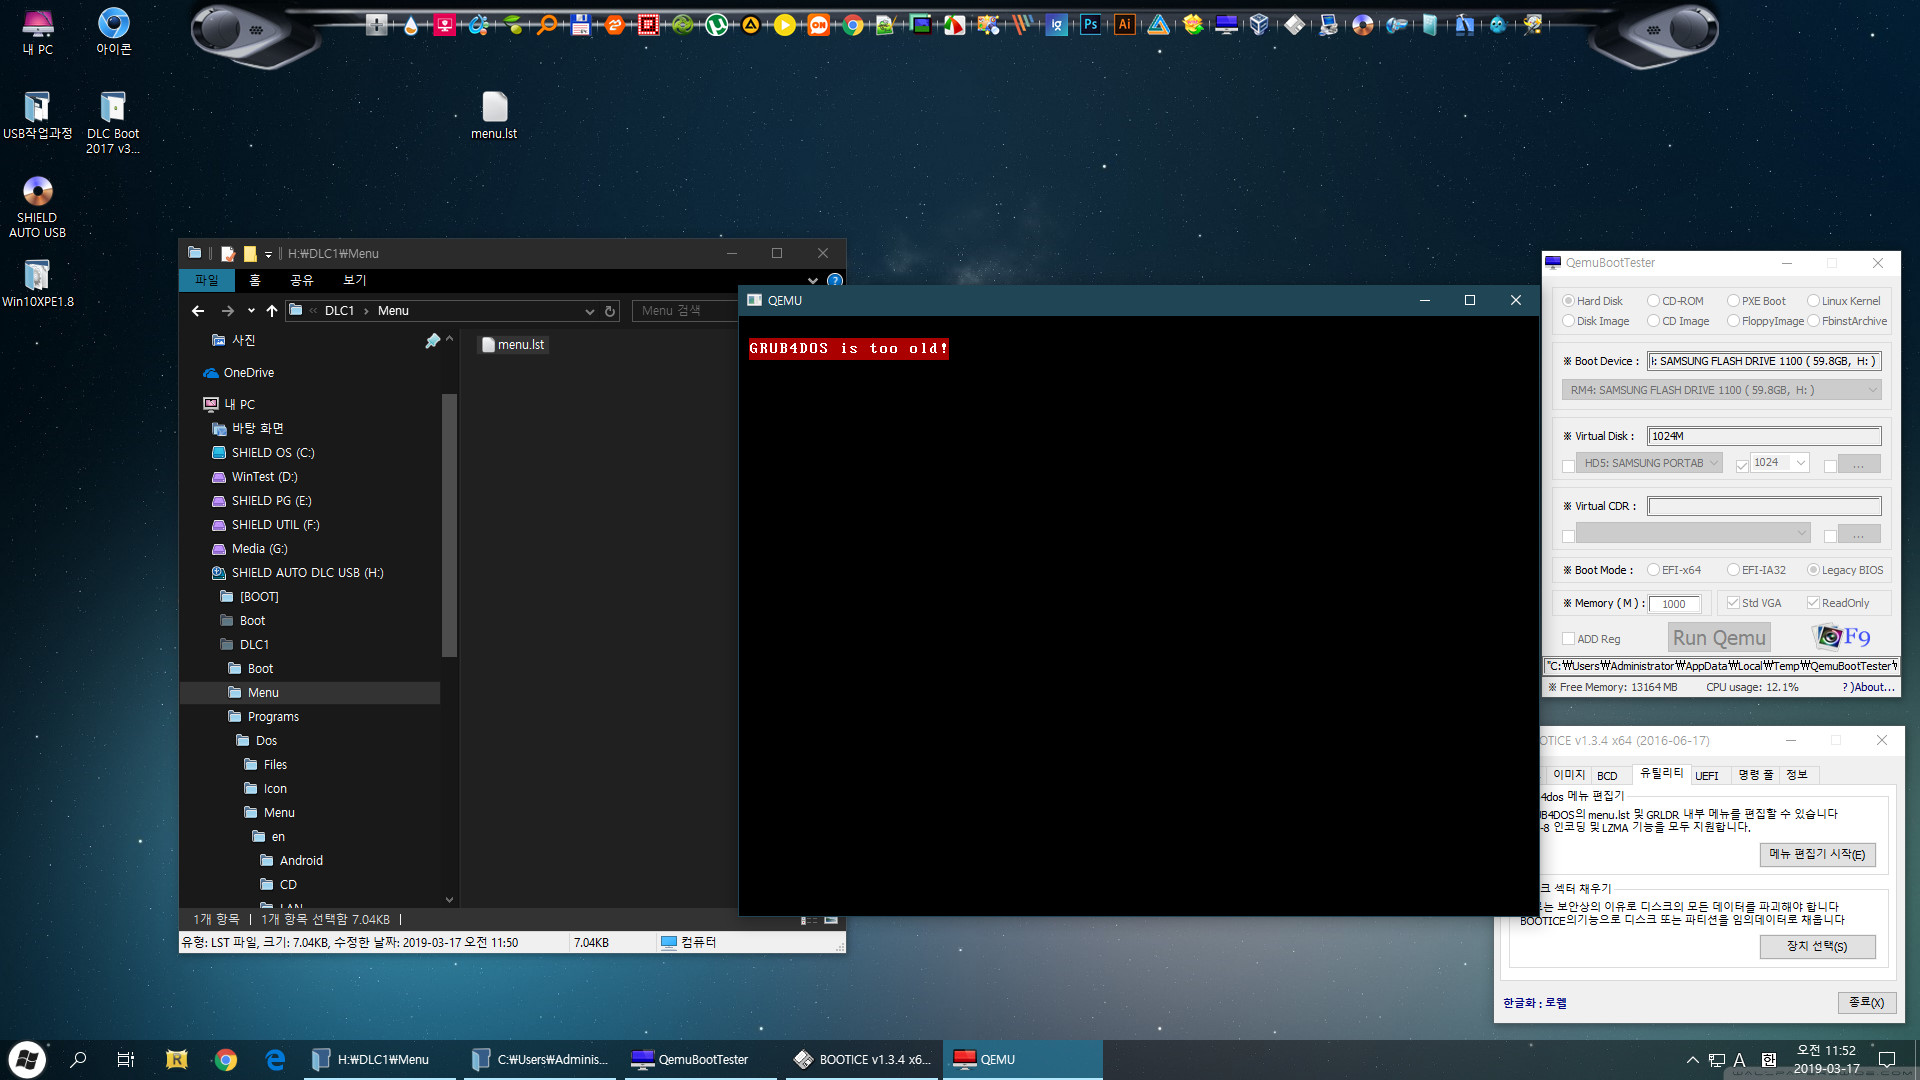Launch uTorrent from the top dock
Image resolution: width=1920 pixels, height=1080 pixels.
pyautogui.click(x=716, y=25)
